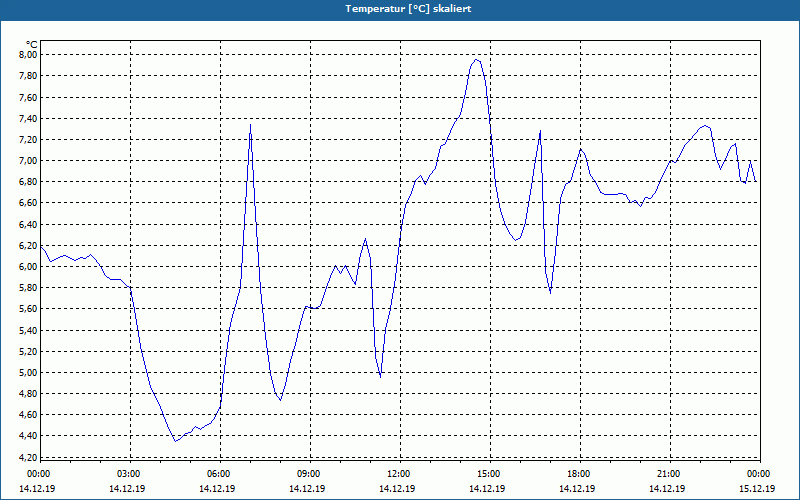The image size is (800, 500).
Task: Click the 4,80 y-axis value
Action: (28, 394)
